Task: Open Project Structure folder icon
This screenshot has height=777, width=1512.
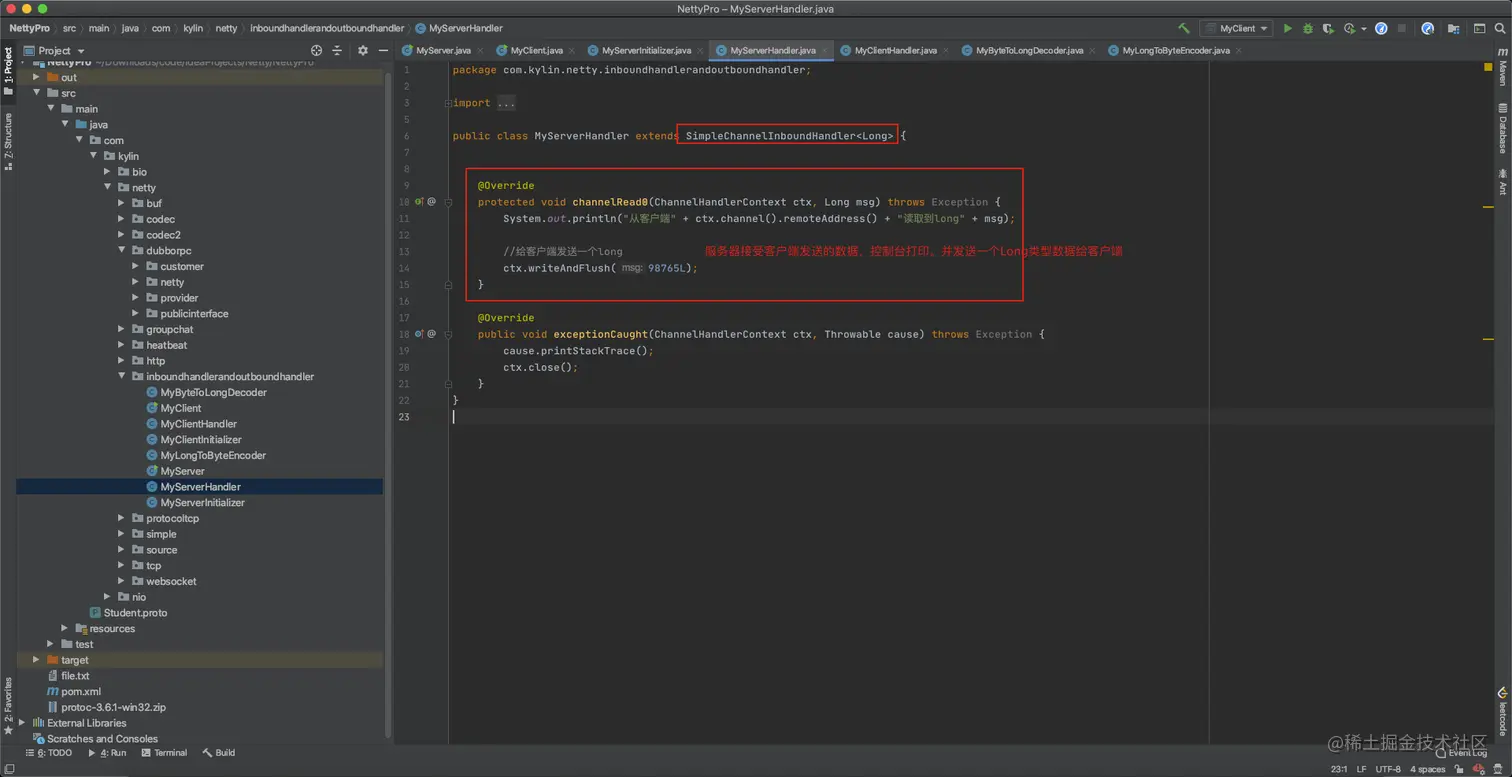Action: (1454, 29)
